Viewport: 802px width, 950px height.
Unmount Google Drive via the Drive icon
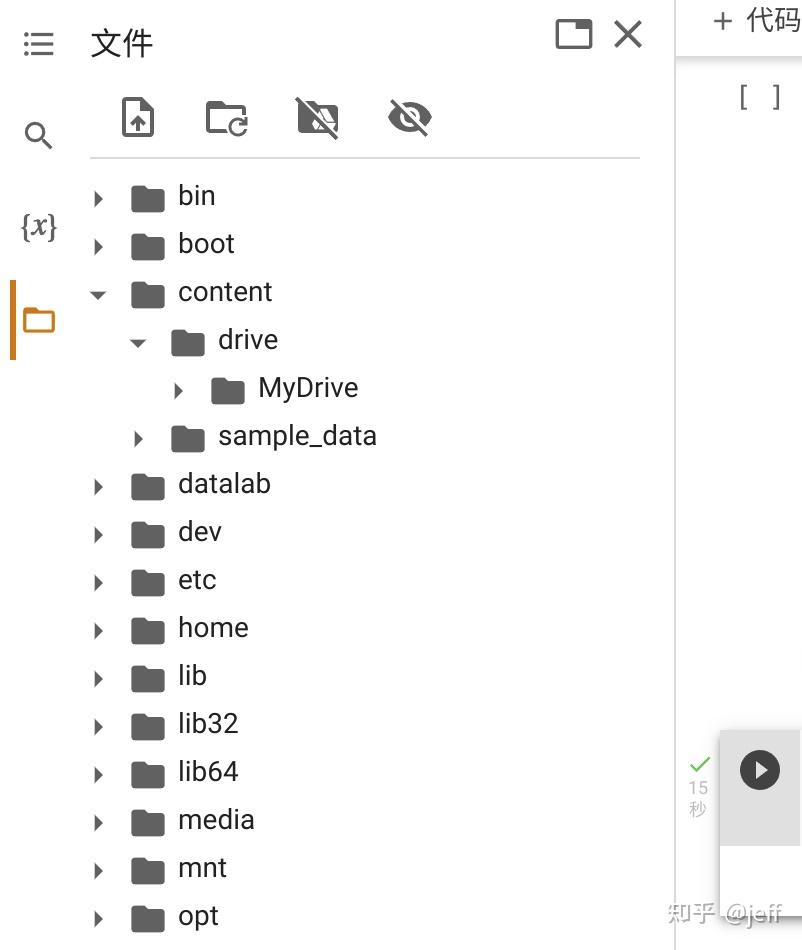pos(318,117)
